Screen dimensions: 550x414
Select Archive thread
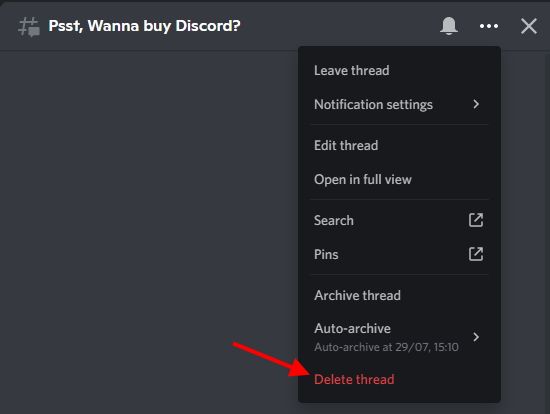pos(399,295)
